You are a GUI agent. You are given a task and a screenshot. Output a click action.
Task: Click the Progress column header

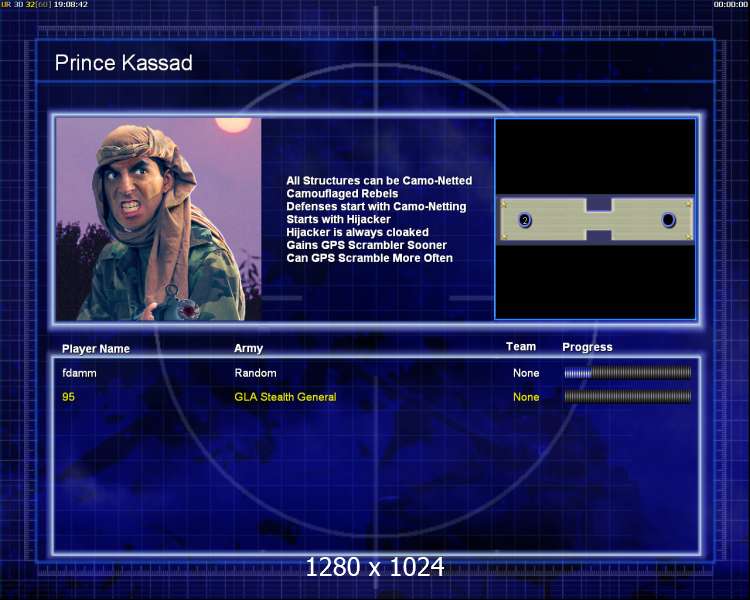pos(587,347)
